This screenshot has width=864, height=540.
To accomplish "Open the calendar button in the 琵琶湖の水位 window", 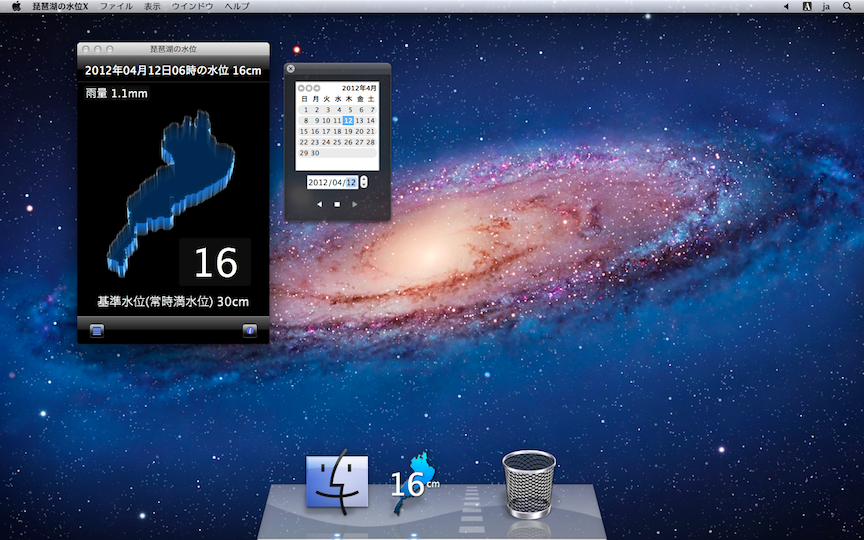I will tap(97, 331).
